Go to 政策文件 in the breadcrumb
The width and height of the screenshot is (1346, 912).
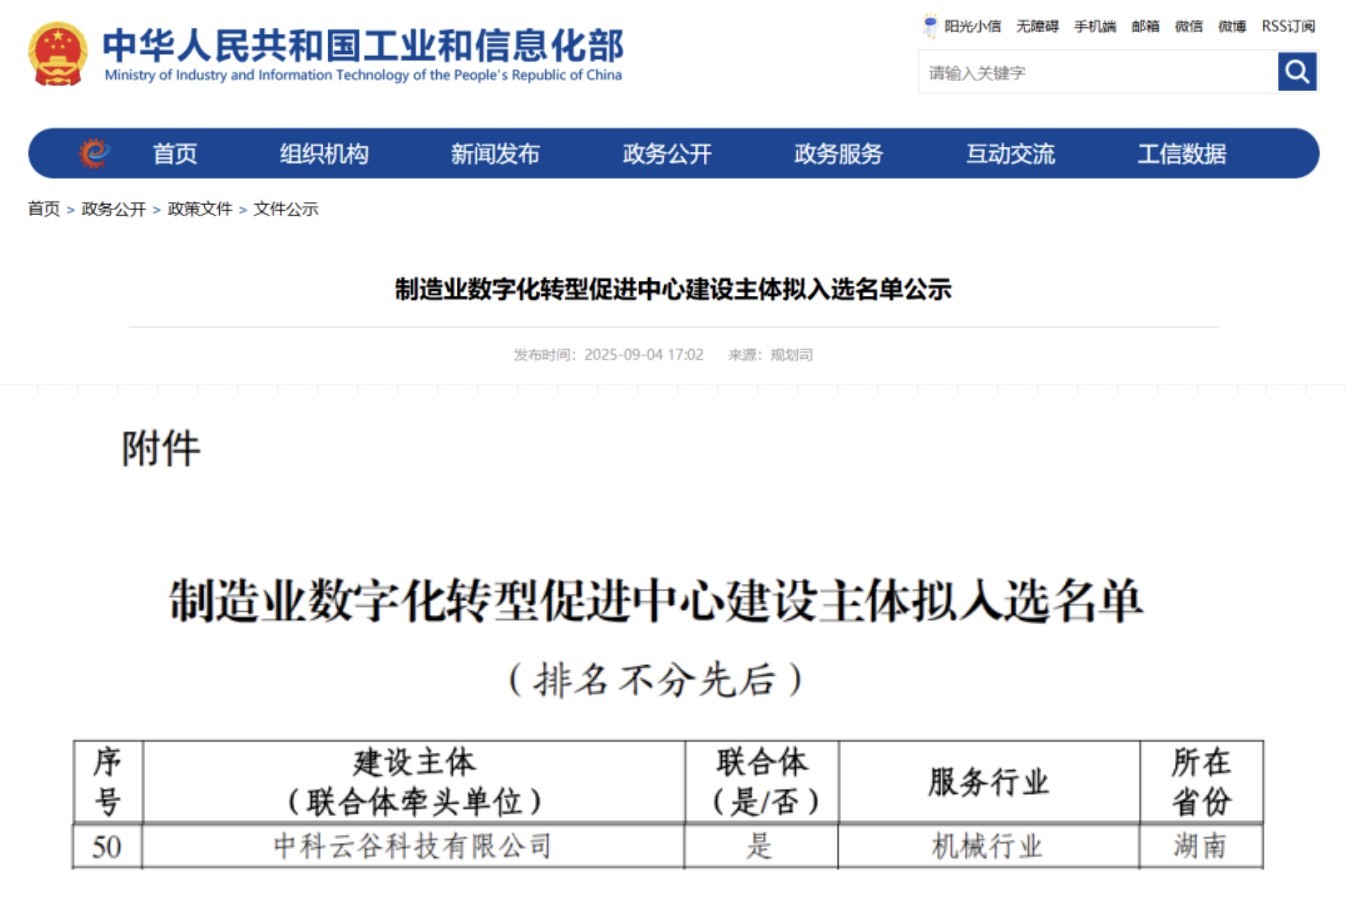200,209
